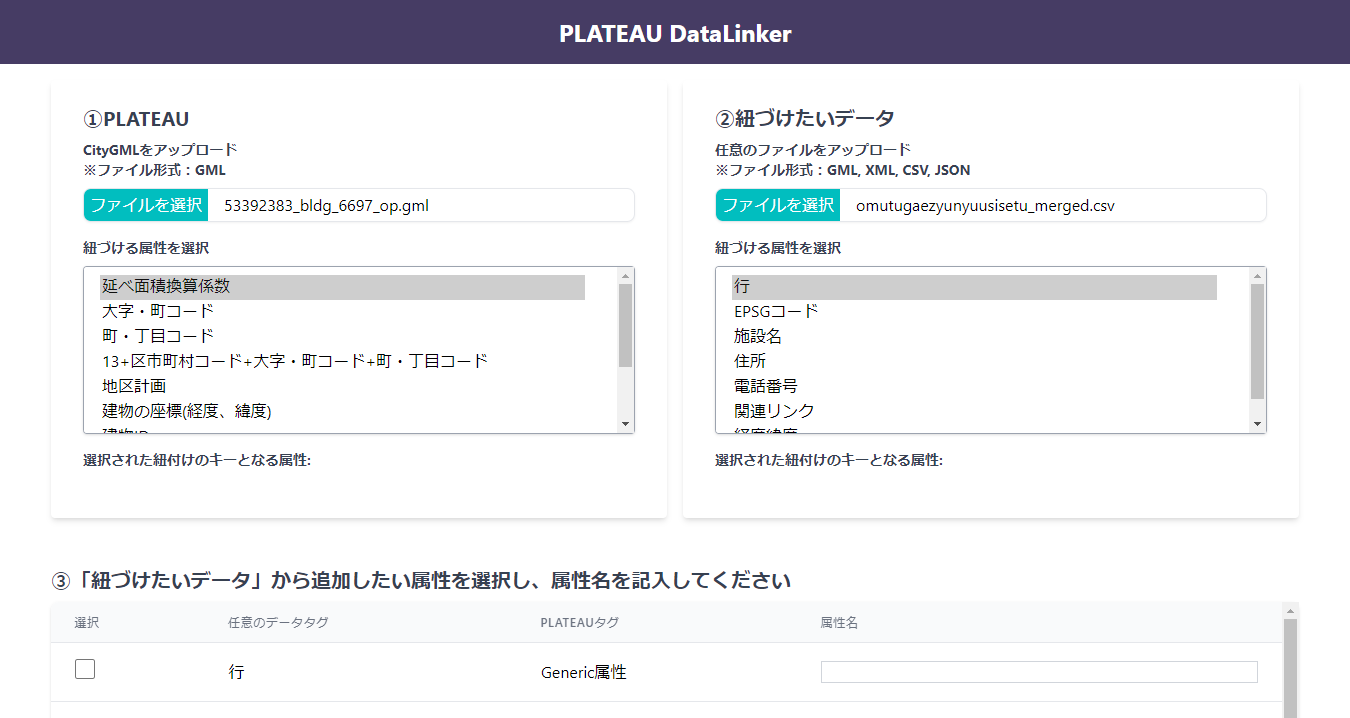Select 住所 attribute
Image resolution: width=1350 pixels, height=718 pixels.
[x=974, y=361]
